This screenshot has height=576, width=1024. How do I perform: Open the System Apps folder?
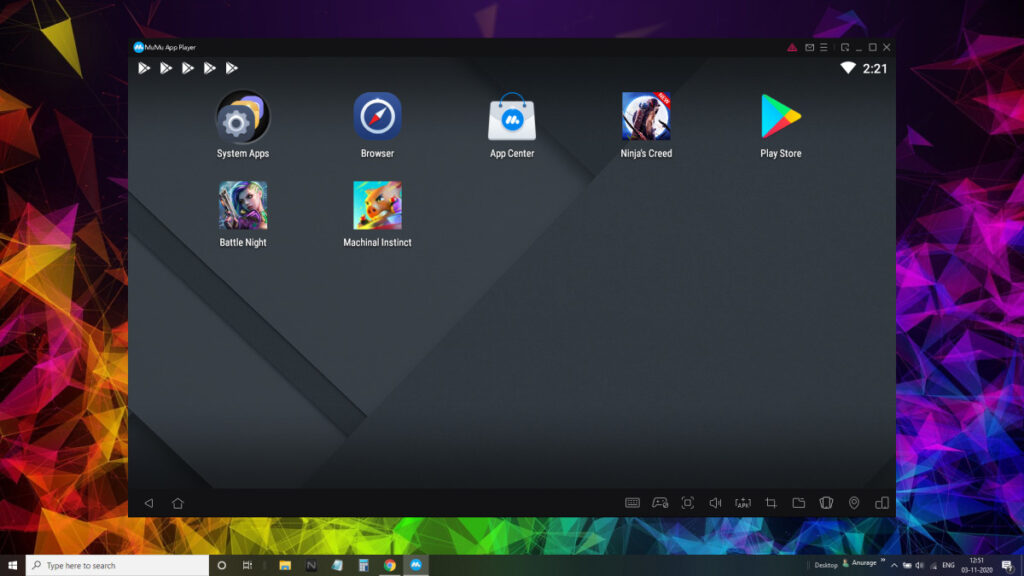(x=241, y=115)
